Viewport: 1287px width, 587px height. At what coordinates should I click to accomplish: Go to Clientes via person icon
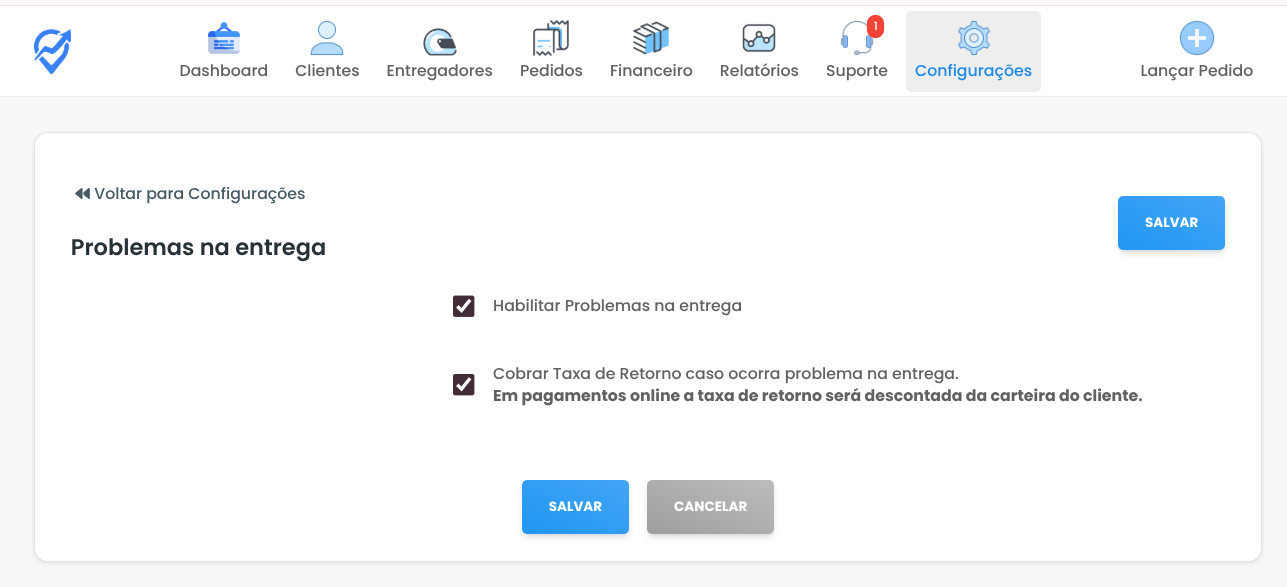tap(327, 40)
